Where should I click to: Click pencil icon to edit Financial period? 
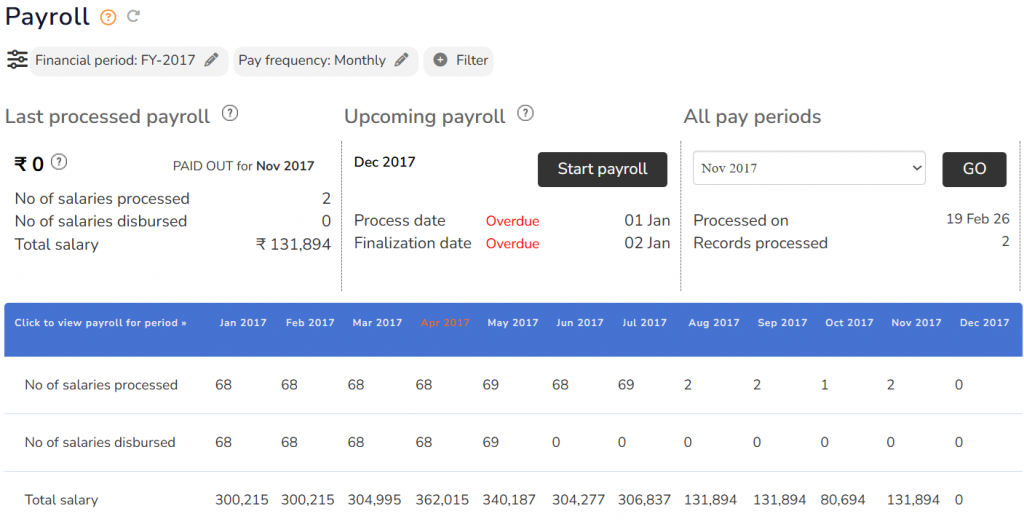(x=211, y=60)
